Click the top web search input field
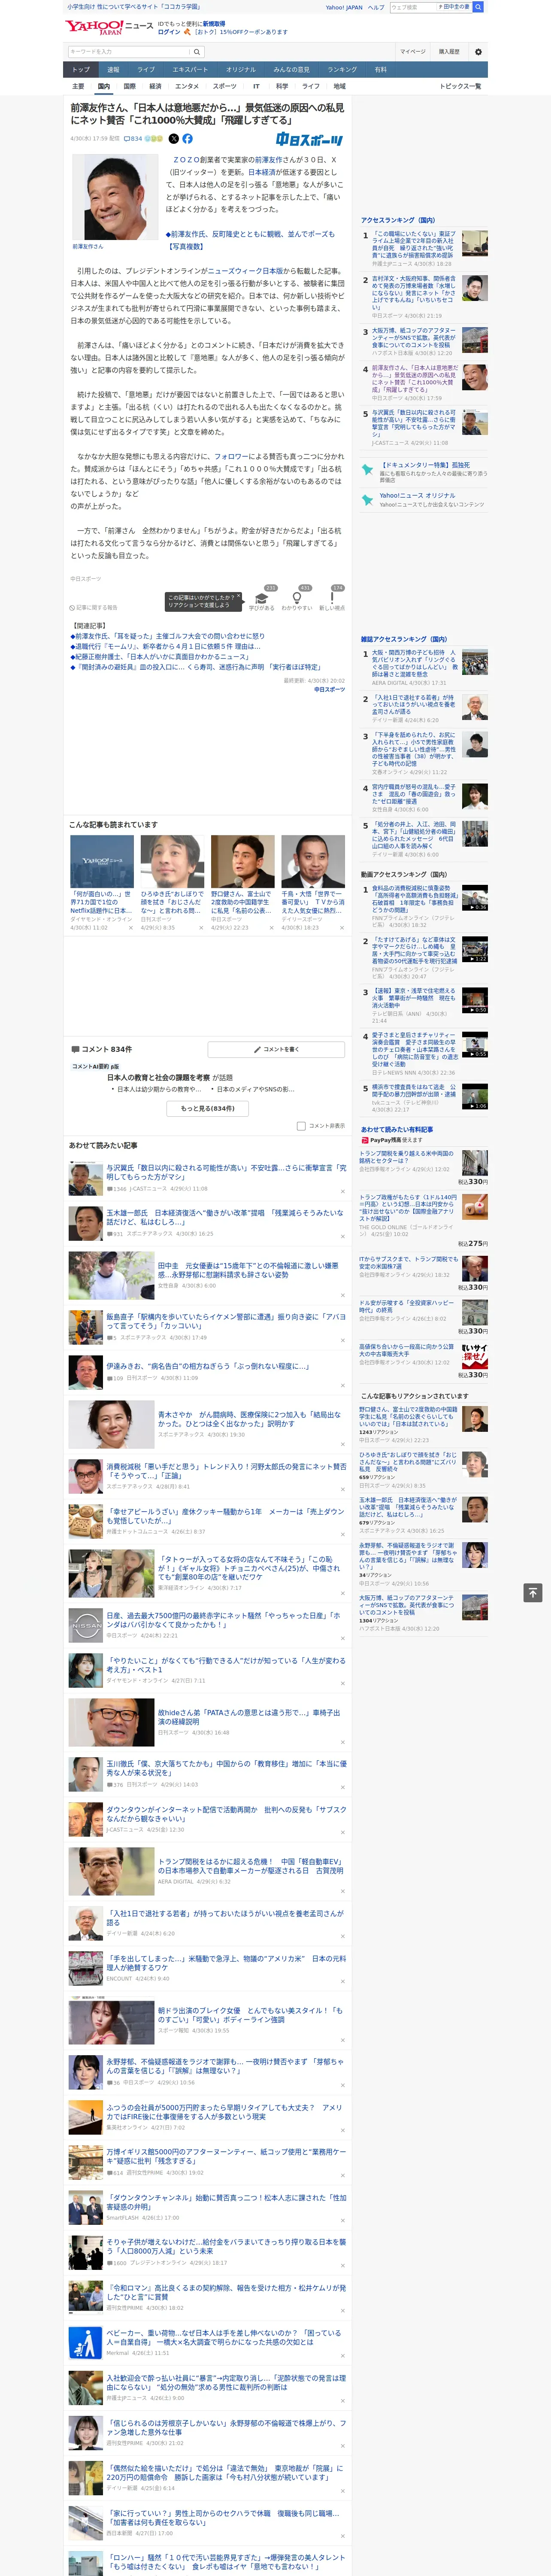 413,7
